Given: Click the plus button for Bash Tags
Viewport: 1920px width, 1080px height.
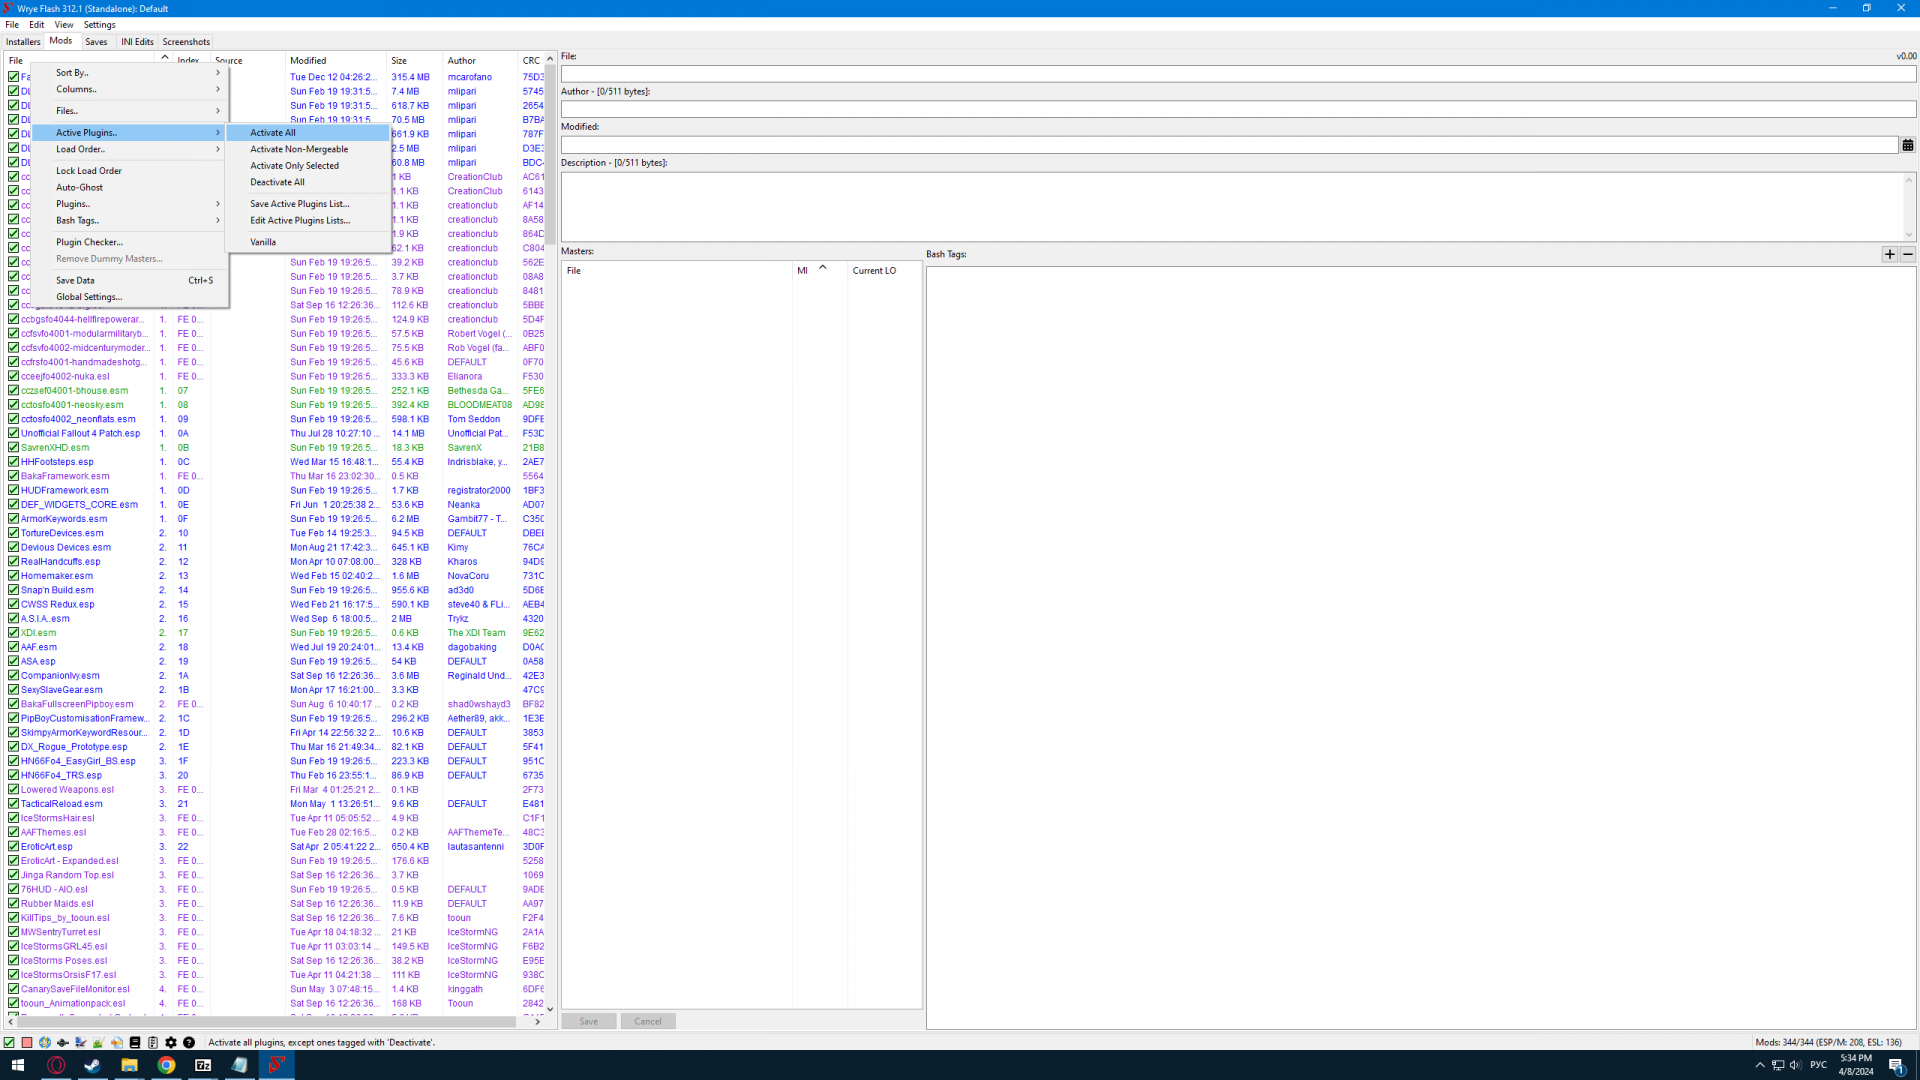Looking at the screenshot, I should click(1889, 254).
